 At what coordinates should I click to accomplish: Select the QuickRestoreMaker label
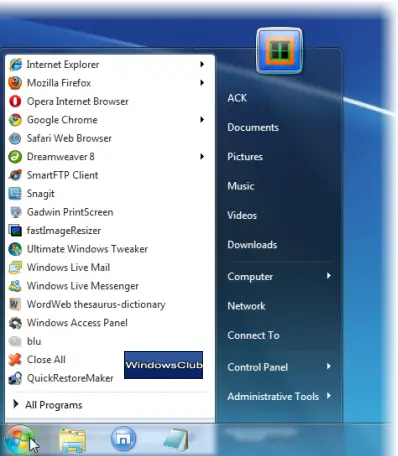point(70,378)
